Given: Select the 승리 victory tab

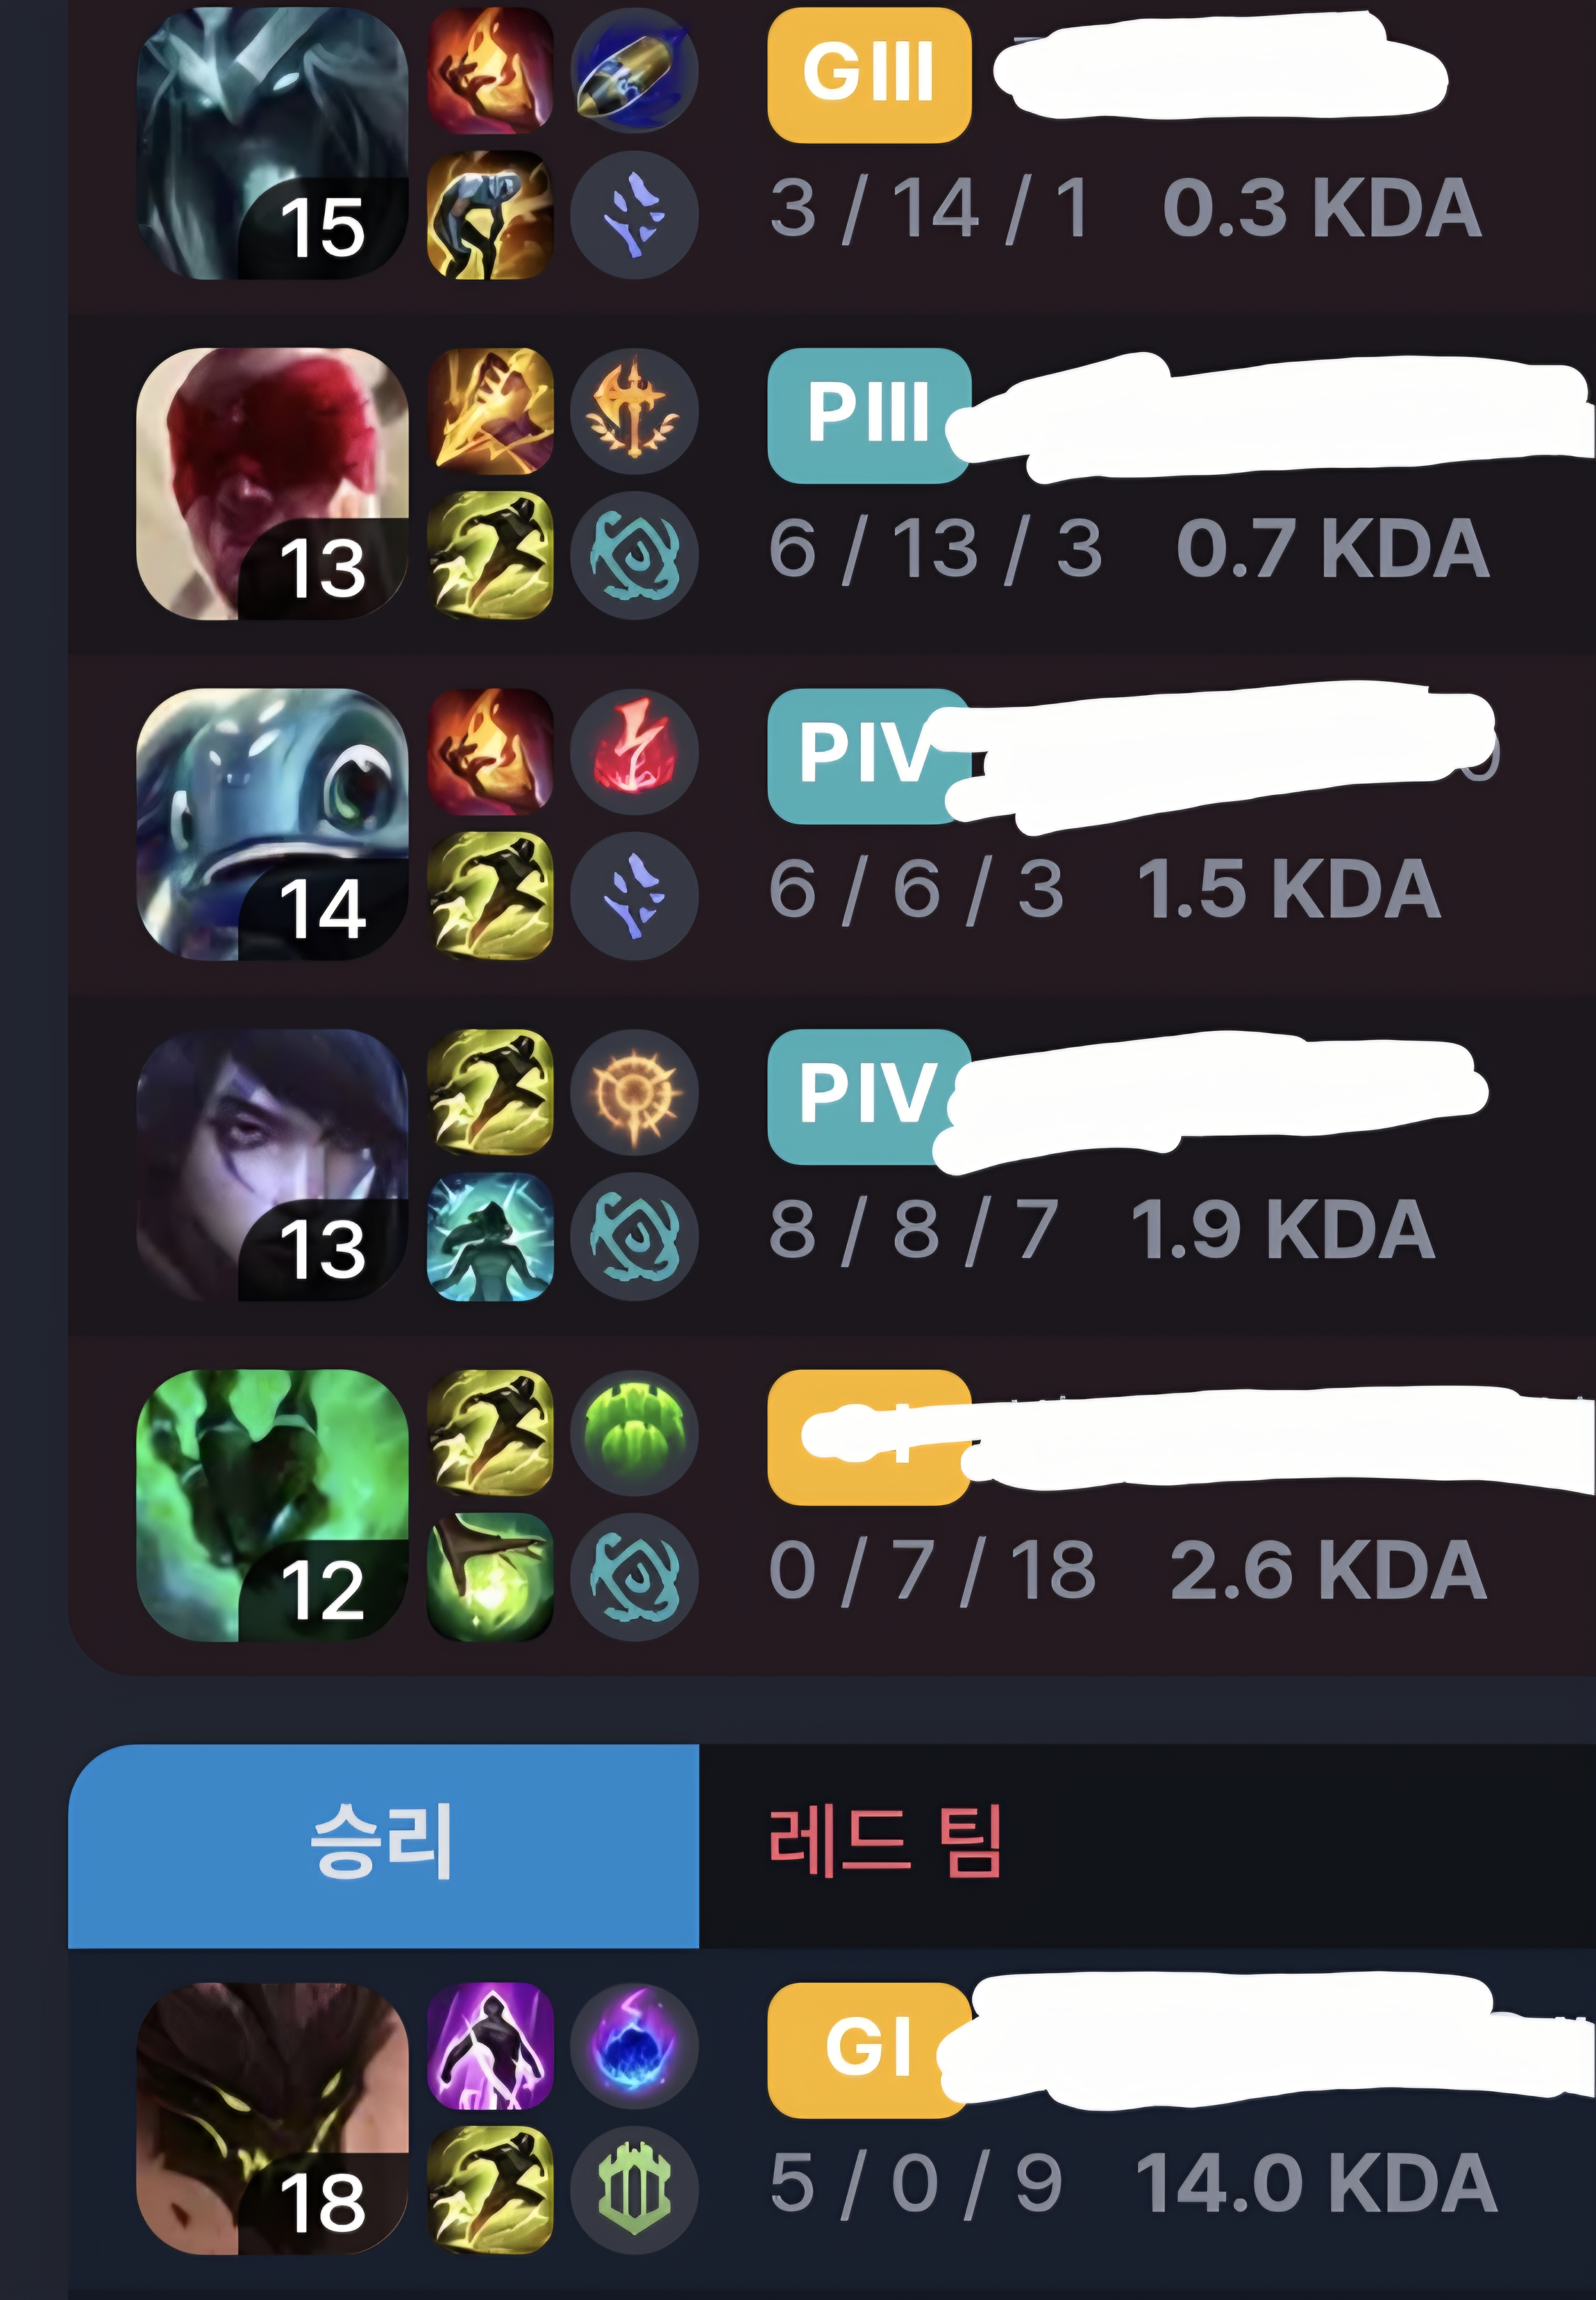Looking at the screenshot, I should 383,1847.
